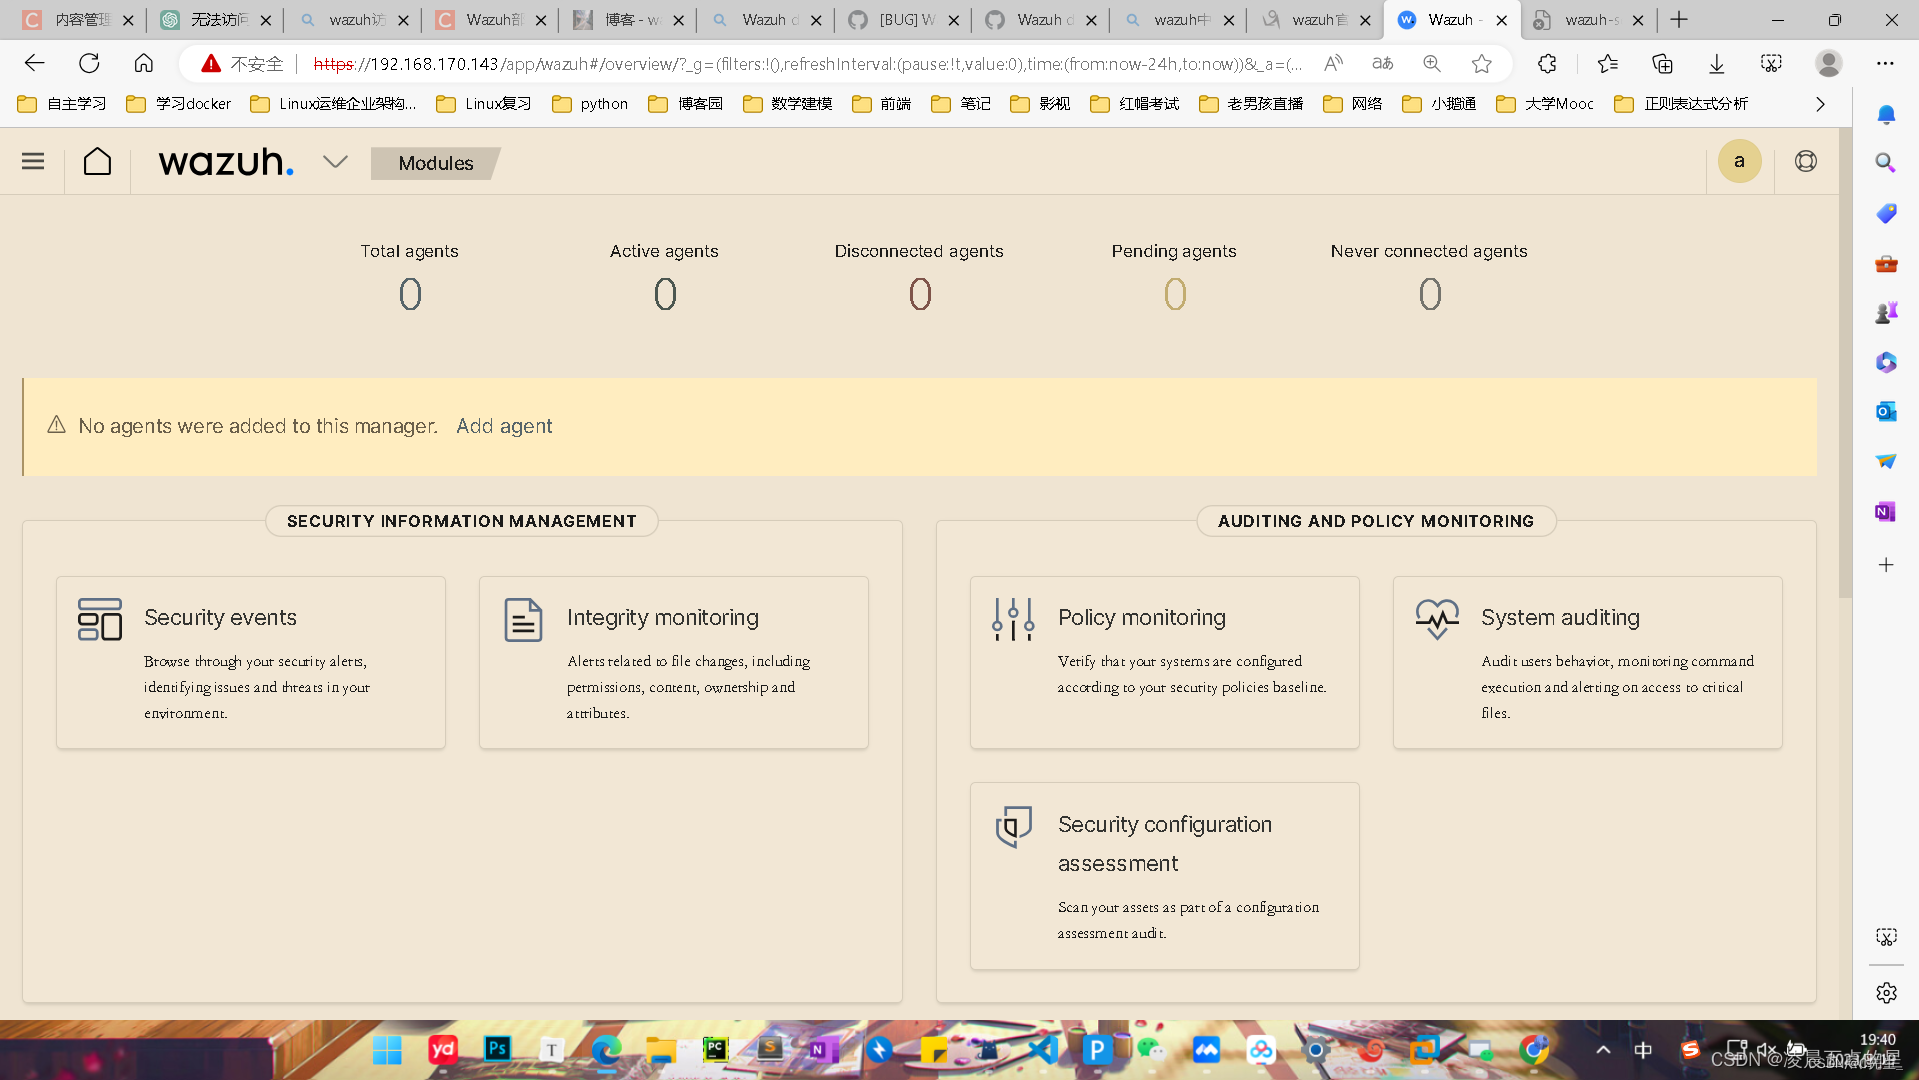Image resolution: width=1919 pixels, height=1080 pixels.
Task: Go to the Wazuh home icon
Action: tap(97, 161)
